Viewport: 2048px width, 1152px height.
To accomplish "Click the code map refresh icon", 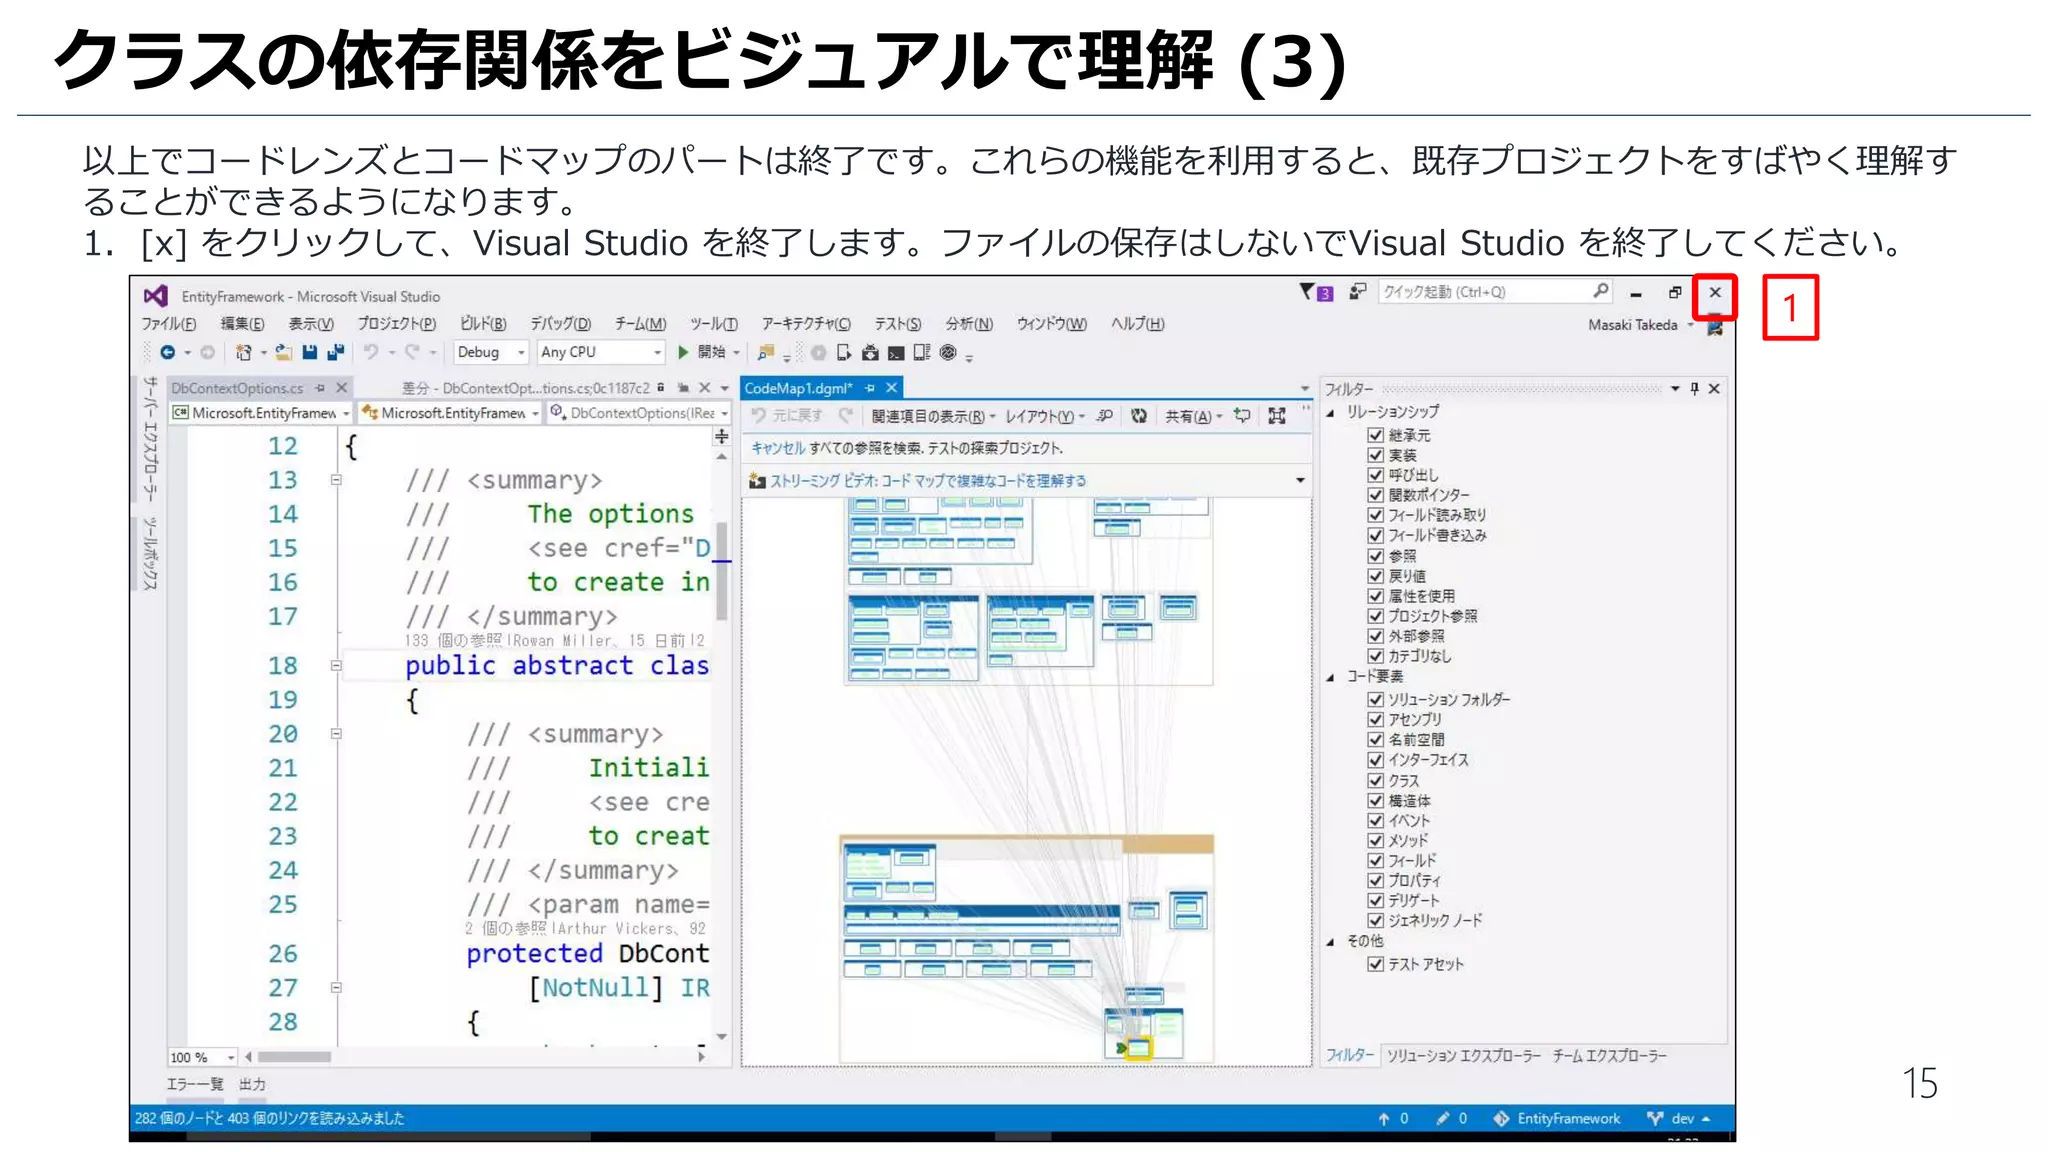I will point(1139,416).
